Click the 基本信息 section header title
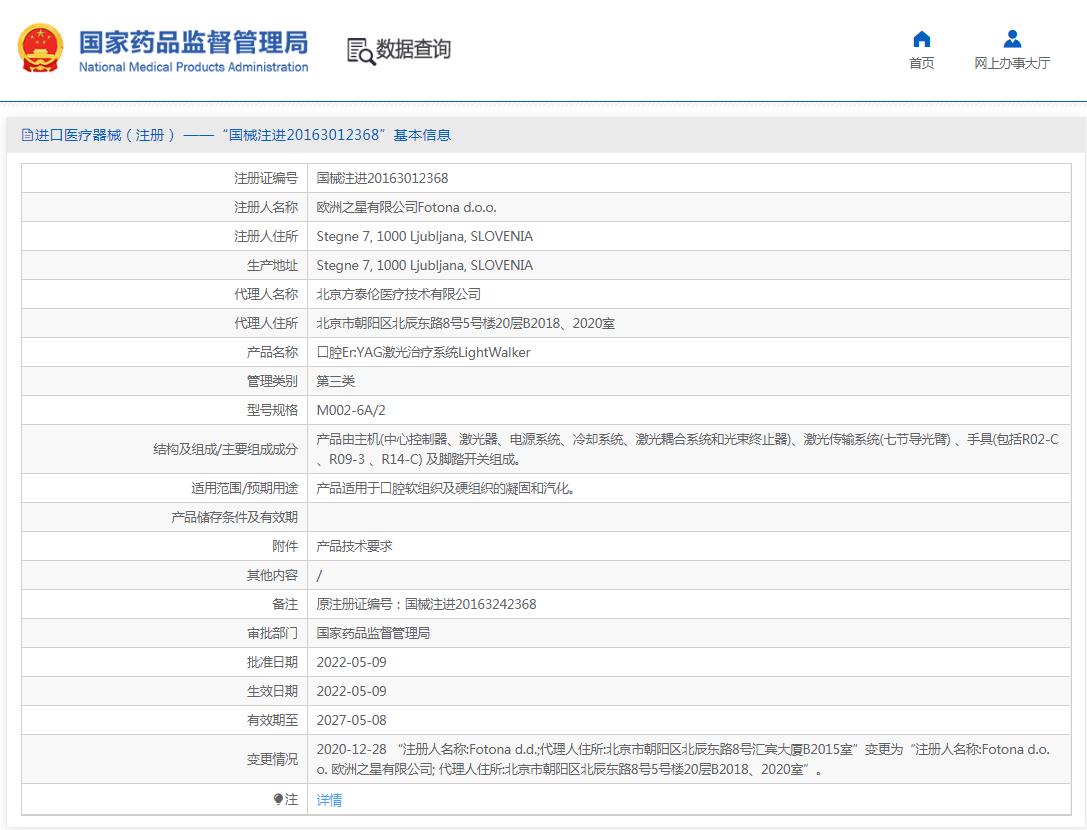This screenshot has width=1087, height=830. (x=236, y=135)
